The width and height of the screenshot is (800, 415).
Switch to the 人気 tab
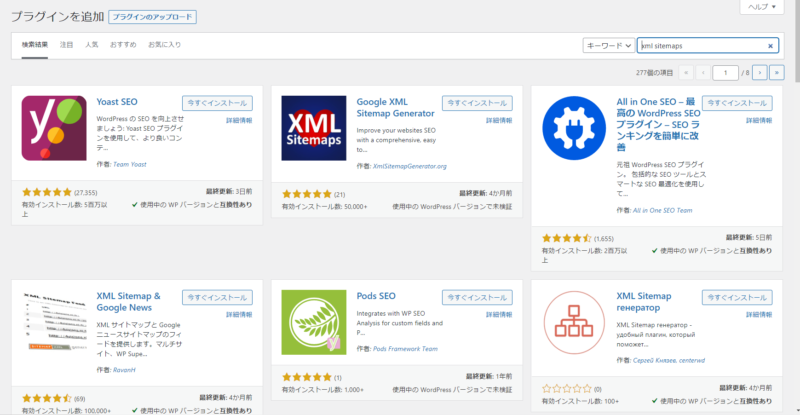[92, 45]
